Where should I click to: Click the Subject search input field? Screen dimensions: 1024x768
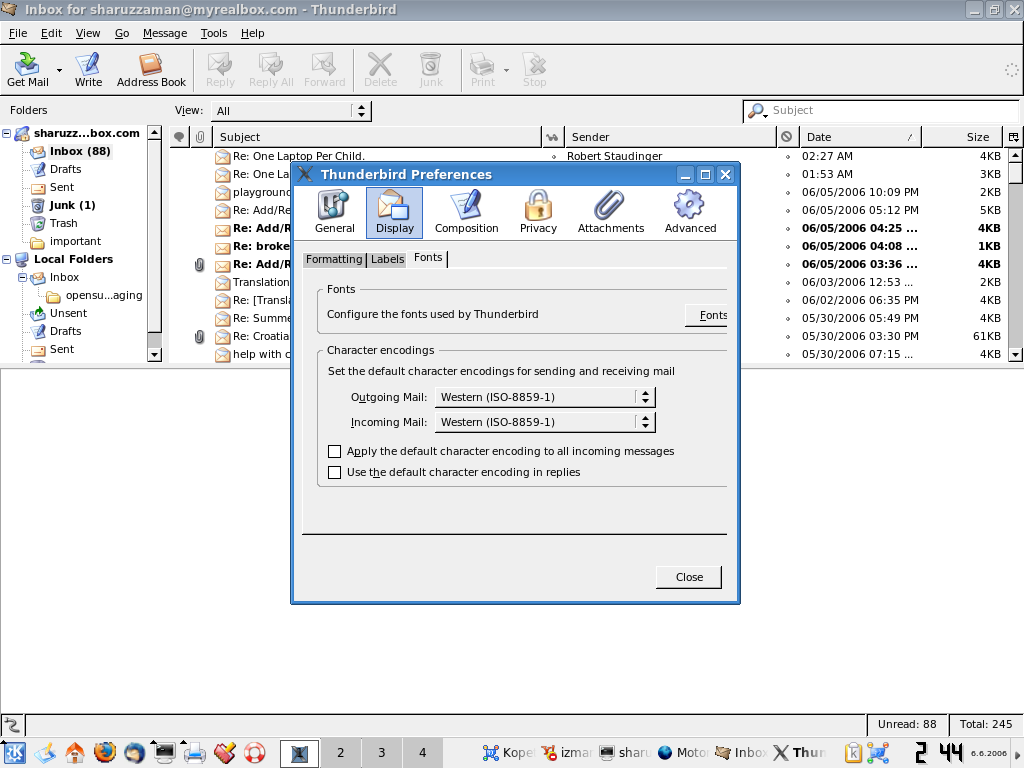point(891,110)
